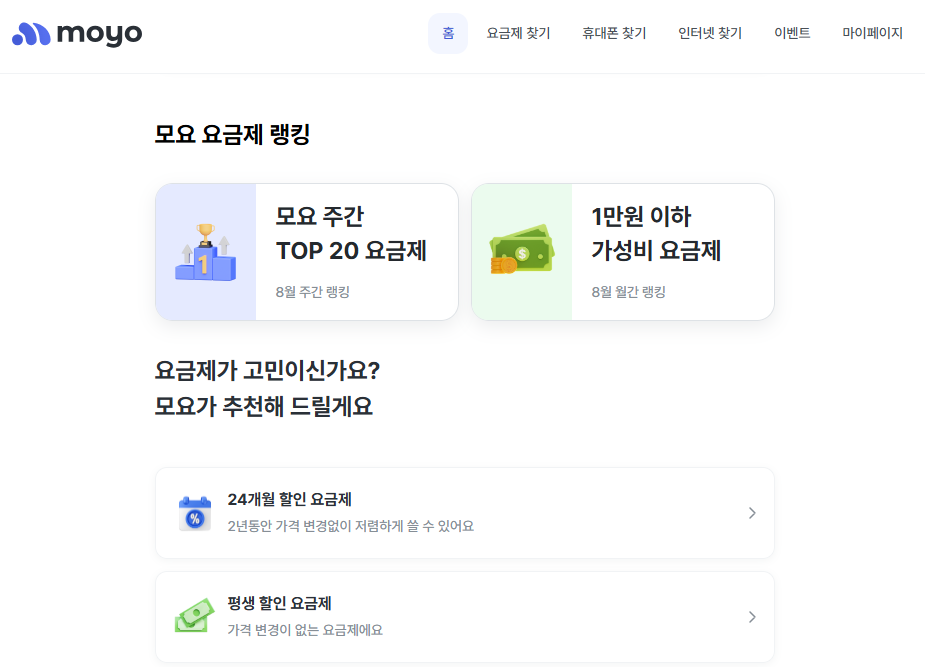The image size is (925, 667).
Task: Click the chevron on 평생 할인 요금제 card
Action: (x=752, y=616)
